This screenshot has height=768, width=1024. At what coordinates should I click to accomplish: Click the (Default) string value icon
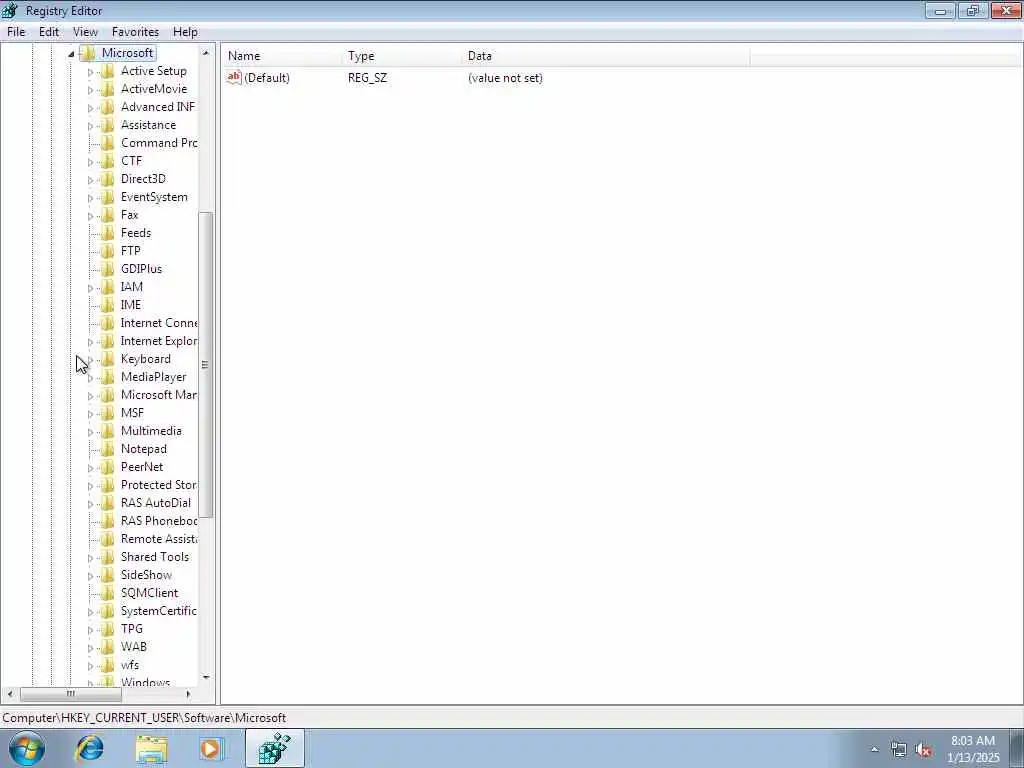234,78
